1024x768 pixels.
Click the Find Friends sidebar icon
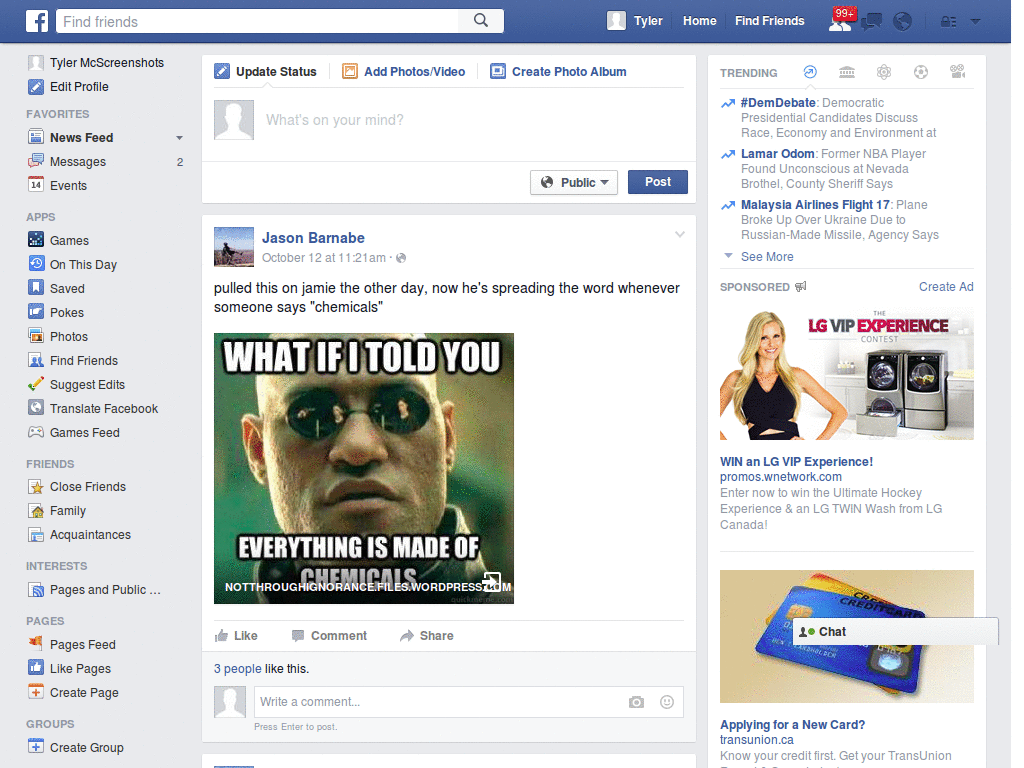pos(36,360)
